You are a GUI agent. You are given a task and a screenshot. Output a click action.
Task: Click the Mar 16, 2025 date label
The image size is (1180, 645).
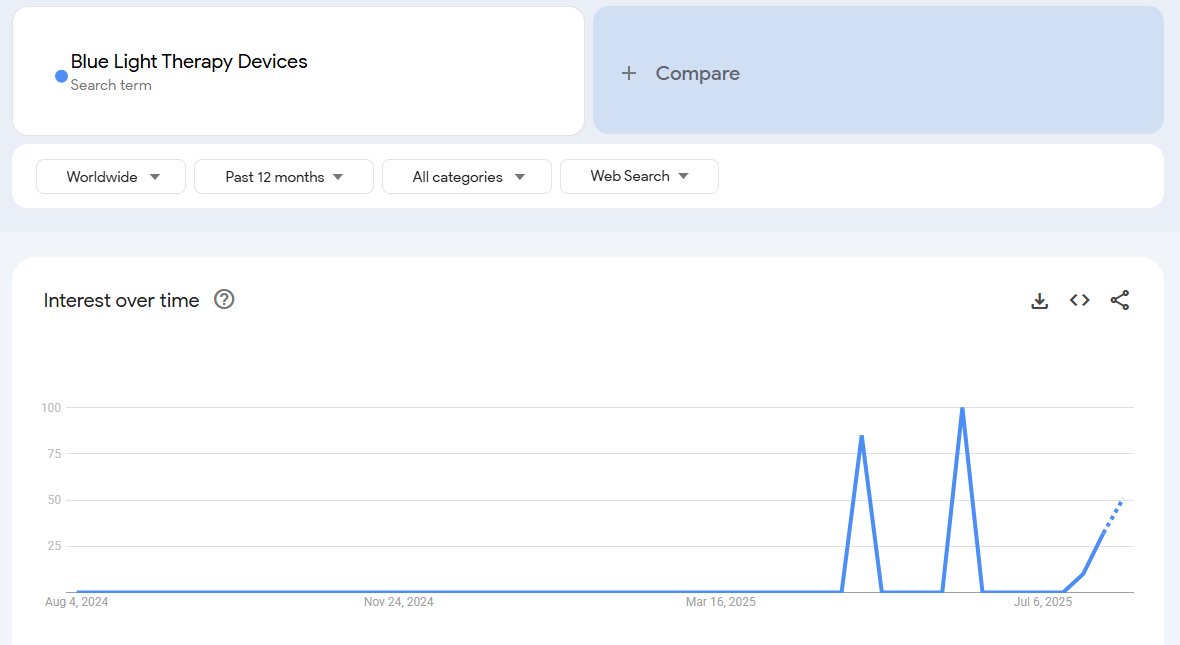tap(721, 602)
